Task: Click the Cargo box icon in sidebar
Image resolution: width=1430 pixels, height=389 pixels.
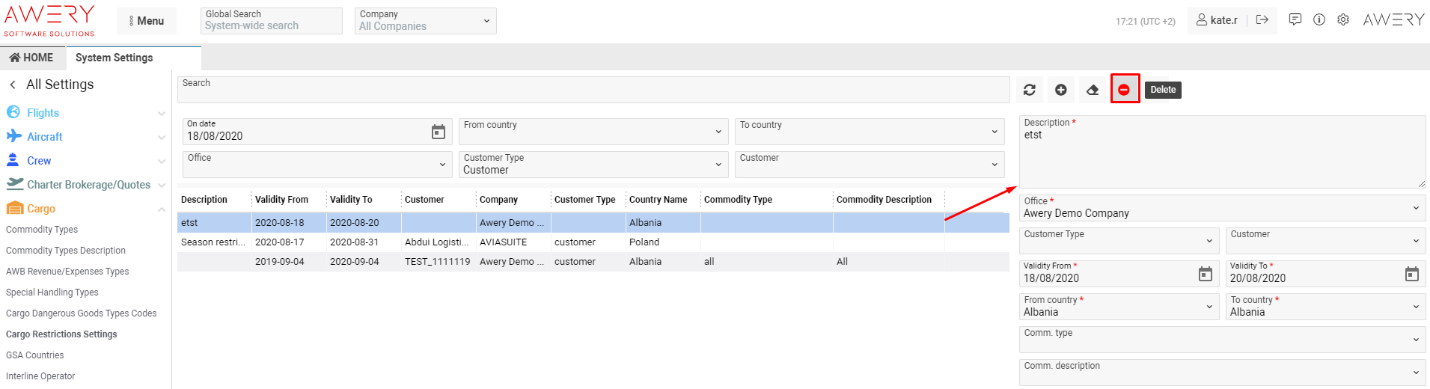Action: 14,208
